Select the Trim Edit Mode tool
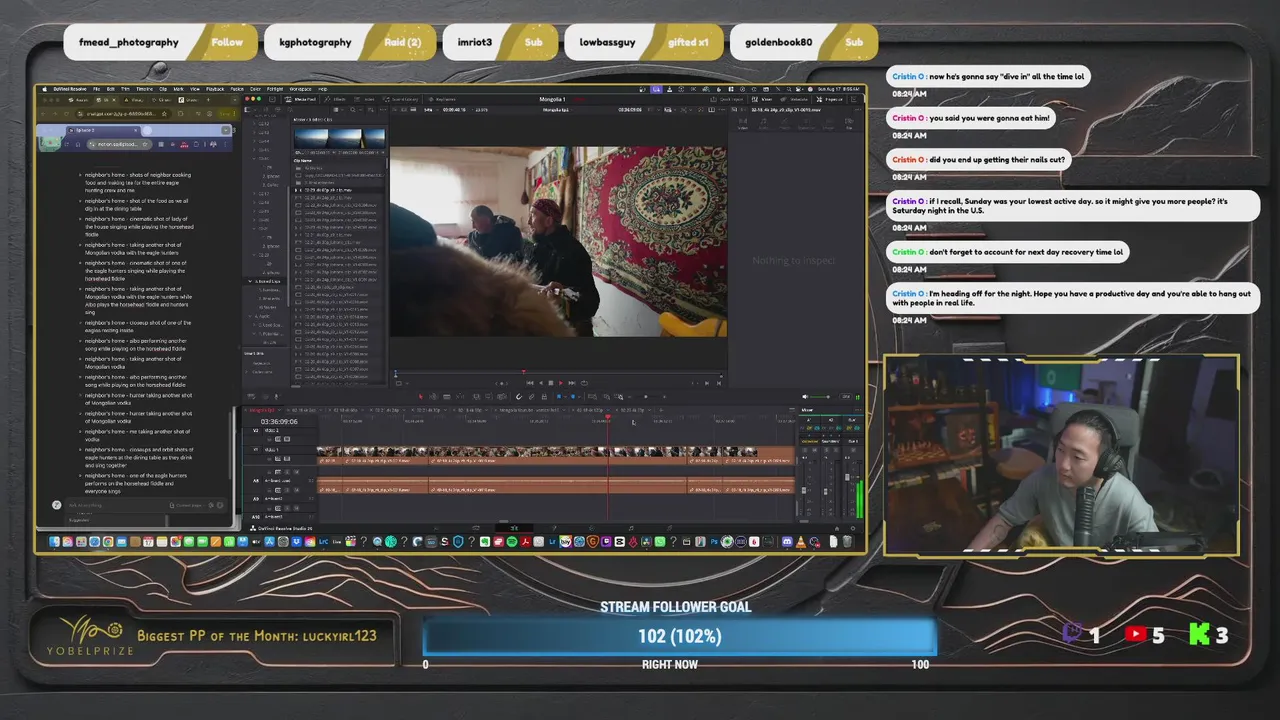The width and height of the screenshot is (1280, 720). coord(433,396)
